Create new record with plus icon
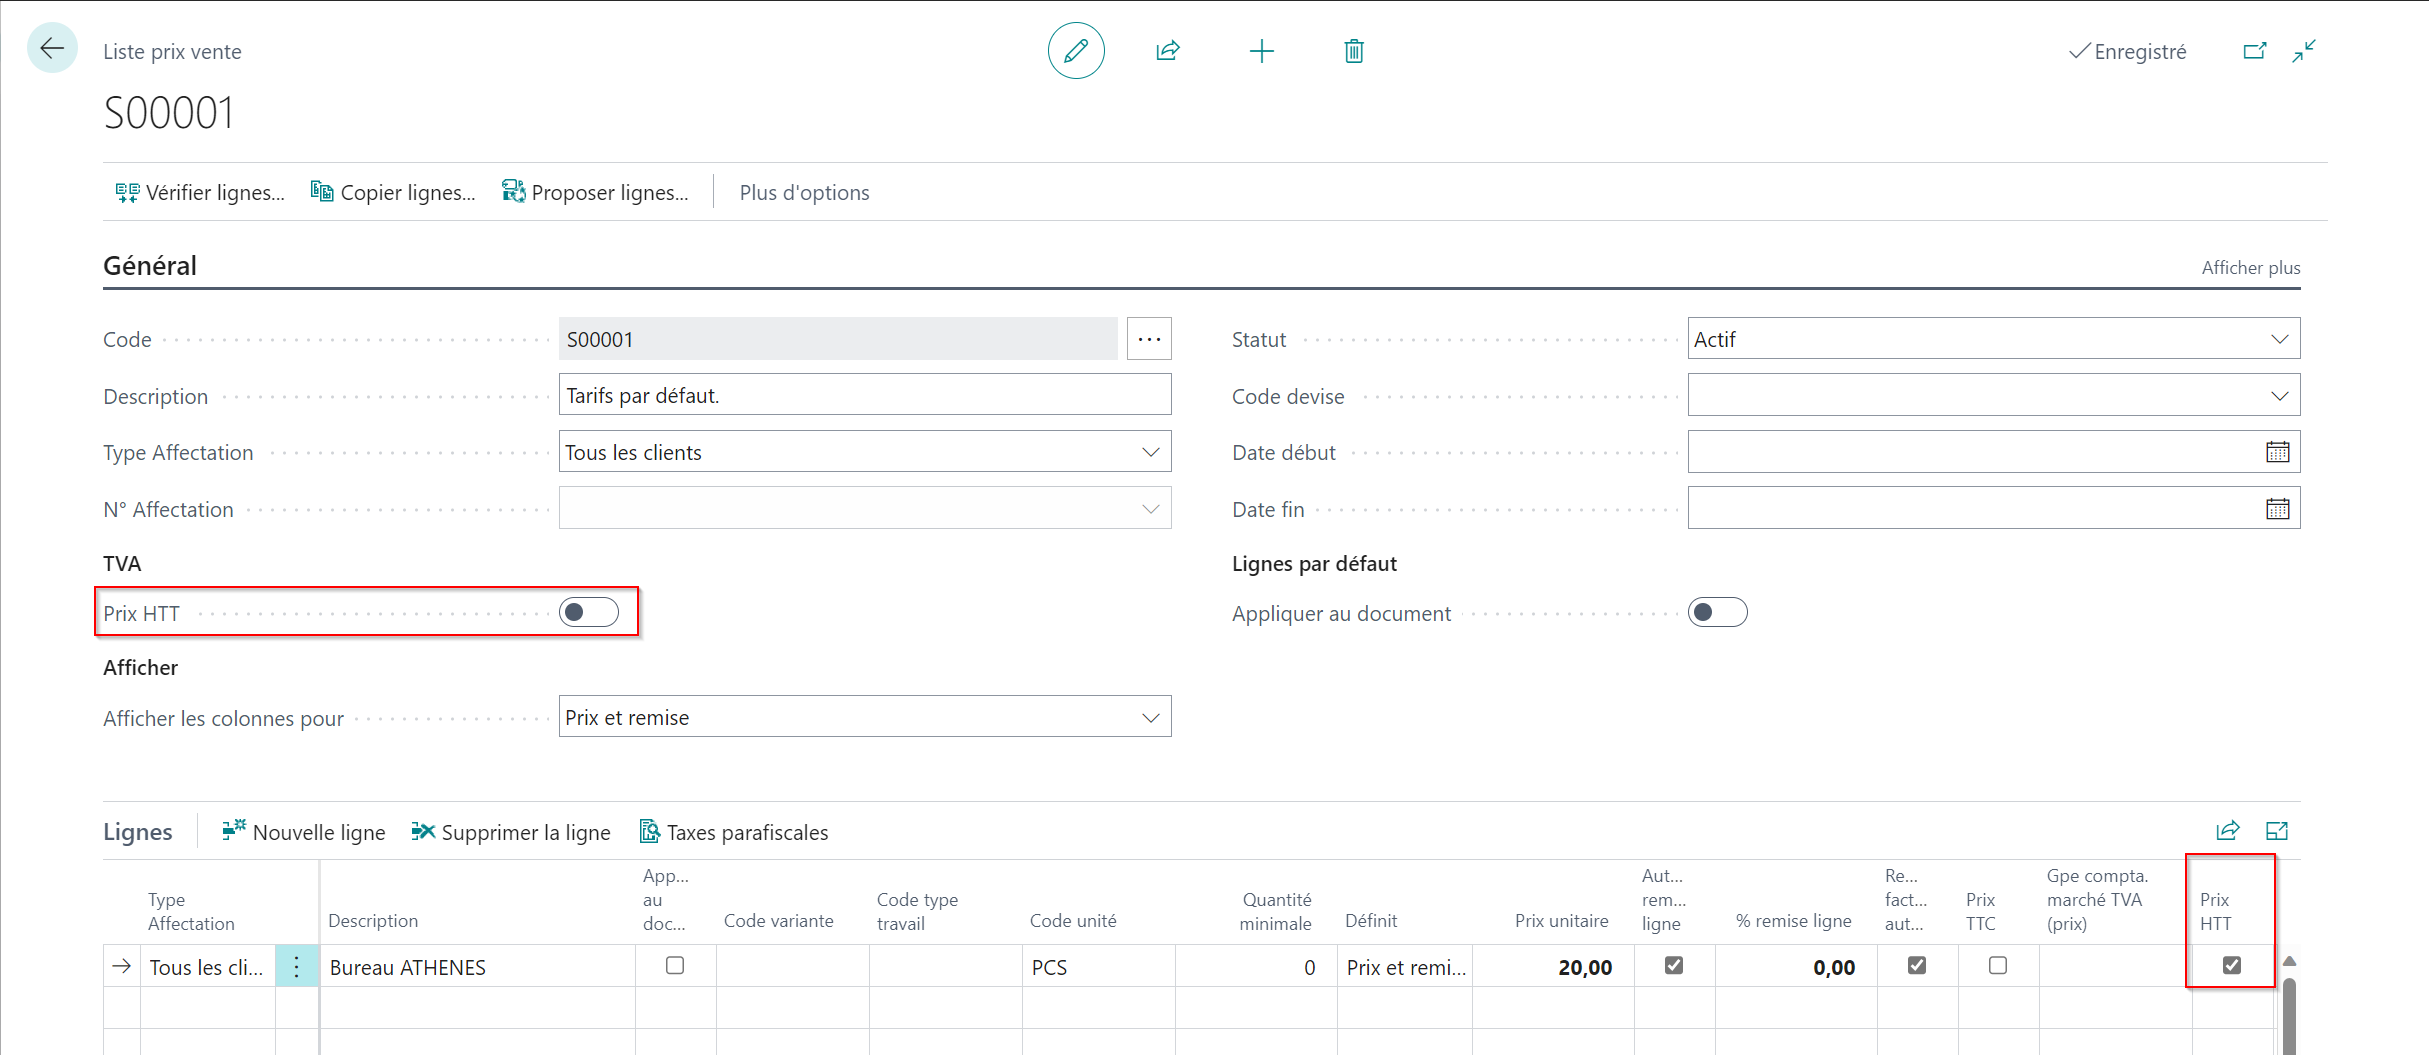The height and width of the screenshot is (1055, 2429). pos(1262,51)
